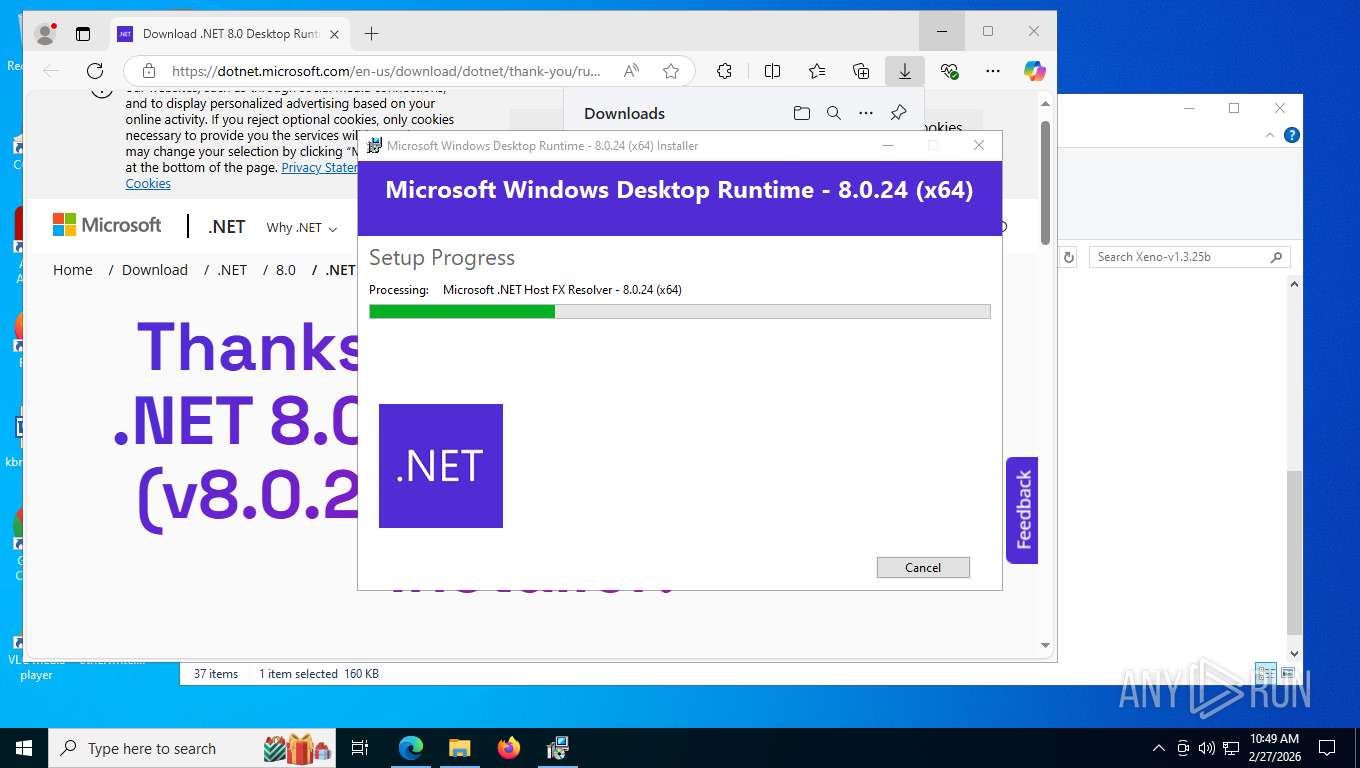Go to Download breadcrumb

155,270
